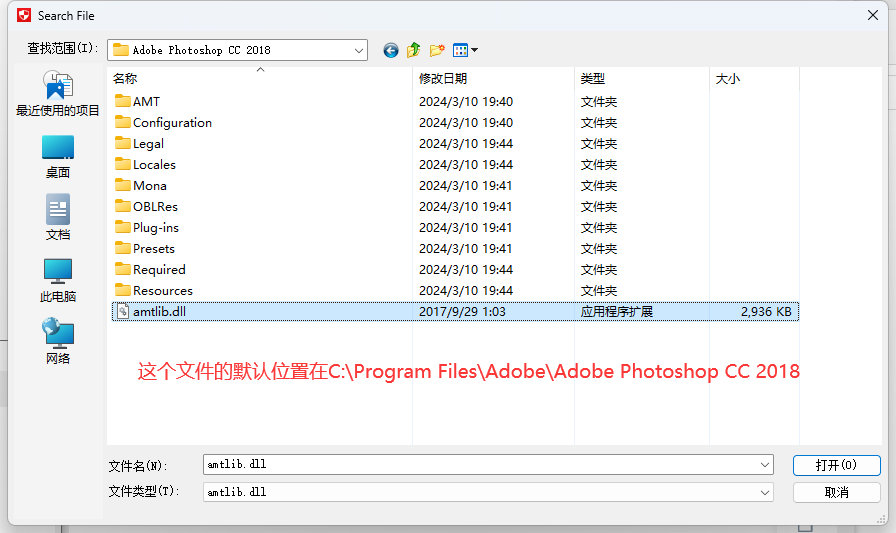The width and height of the screenshot is (896, 533).
Task: Select the OBLRes folder name
Action: click(x=155, y=207)
